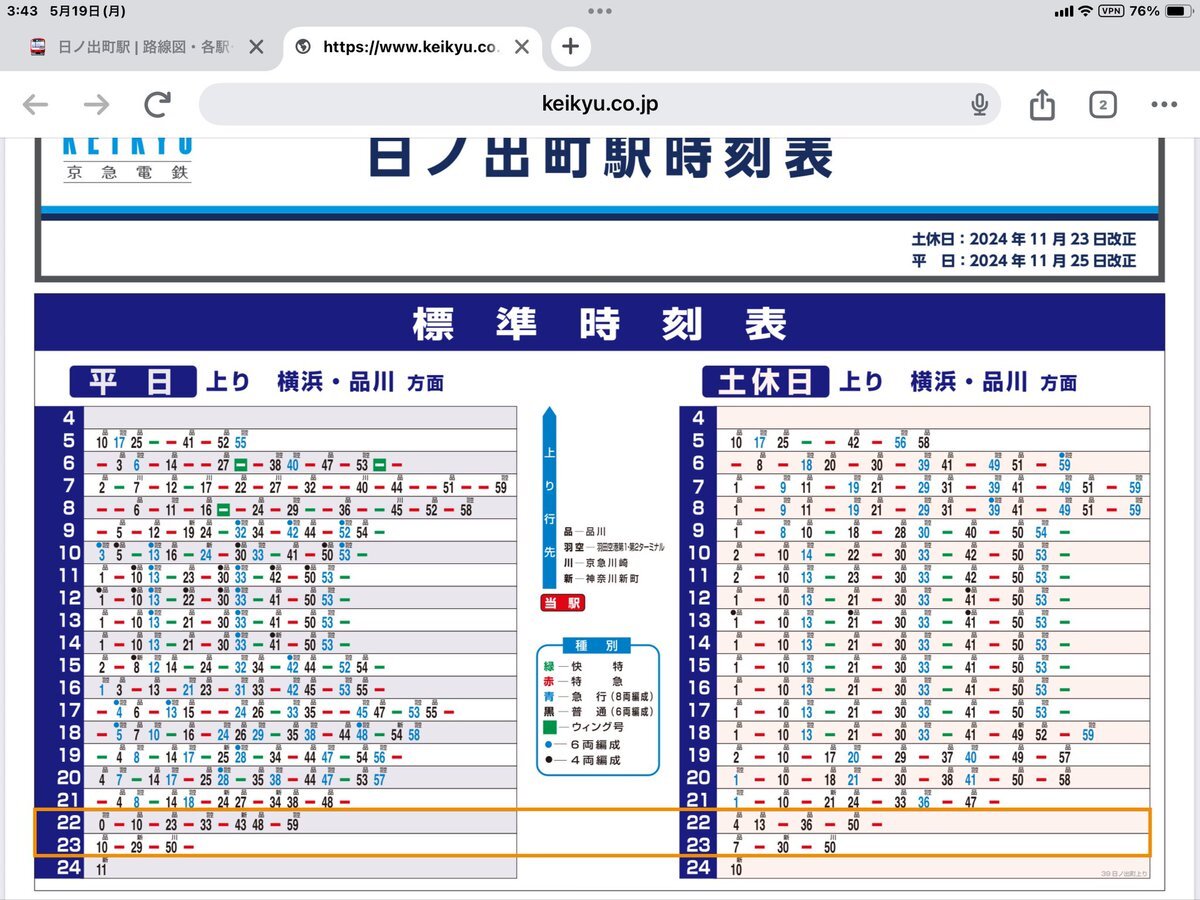1200x900 pixels.
Task: Click the 5月19日(月) date in the status bar
Action: 87,11
